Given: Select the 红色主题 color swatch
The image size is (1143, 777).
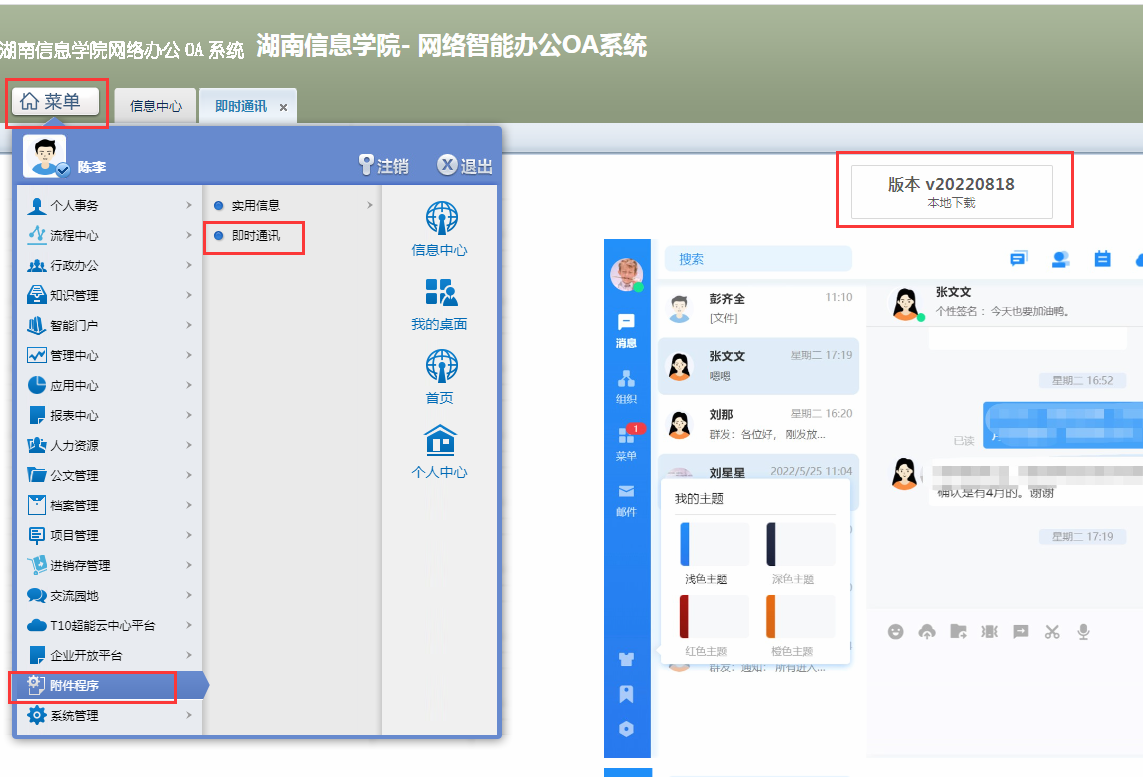Looking at the screenshot, I should click(714, 617).
